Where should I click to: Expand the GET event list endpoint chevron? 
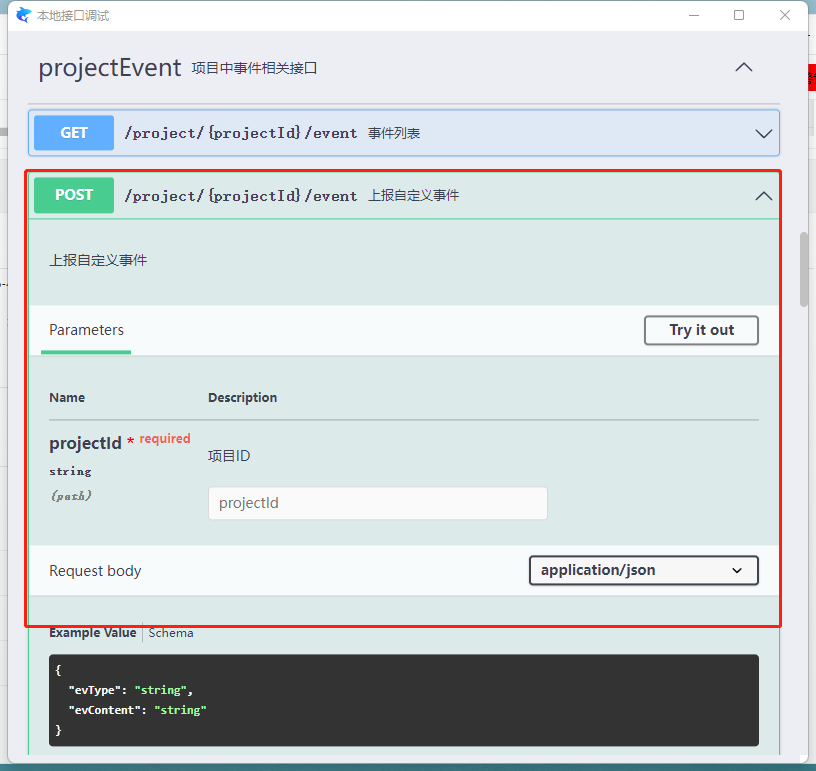pos(763,134)
